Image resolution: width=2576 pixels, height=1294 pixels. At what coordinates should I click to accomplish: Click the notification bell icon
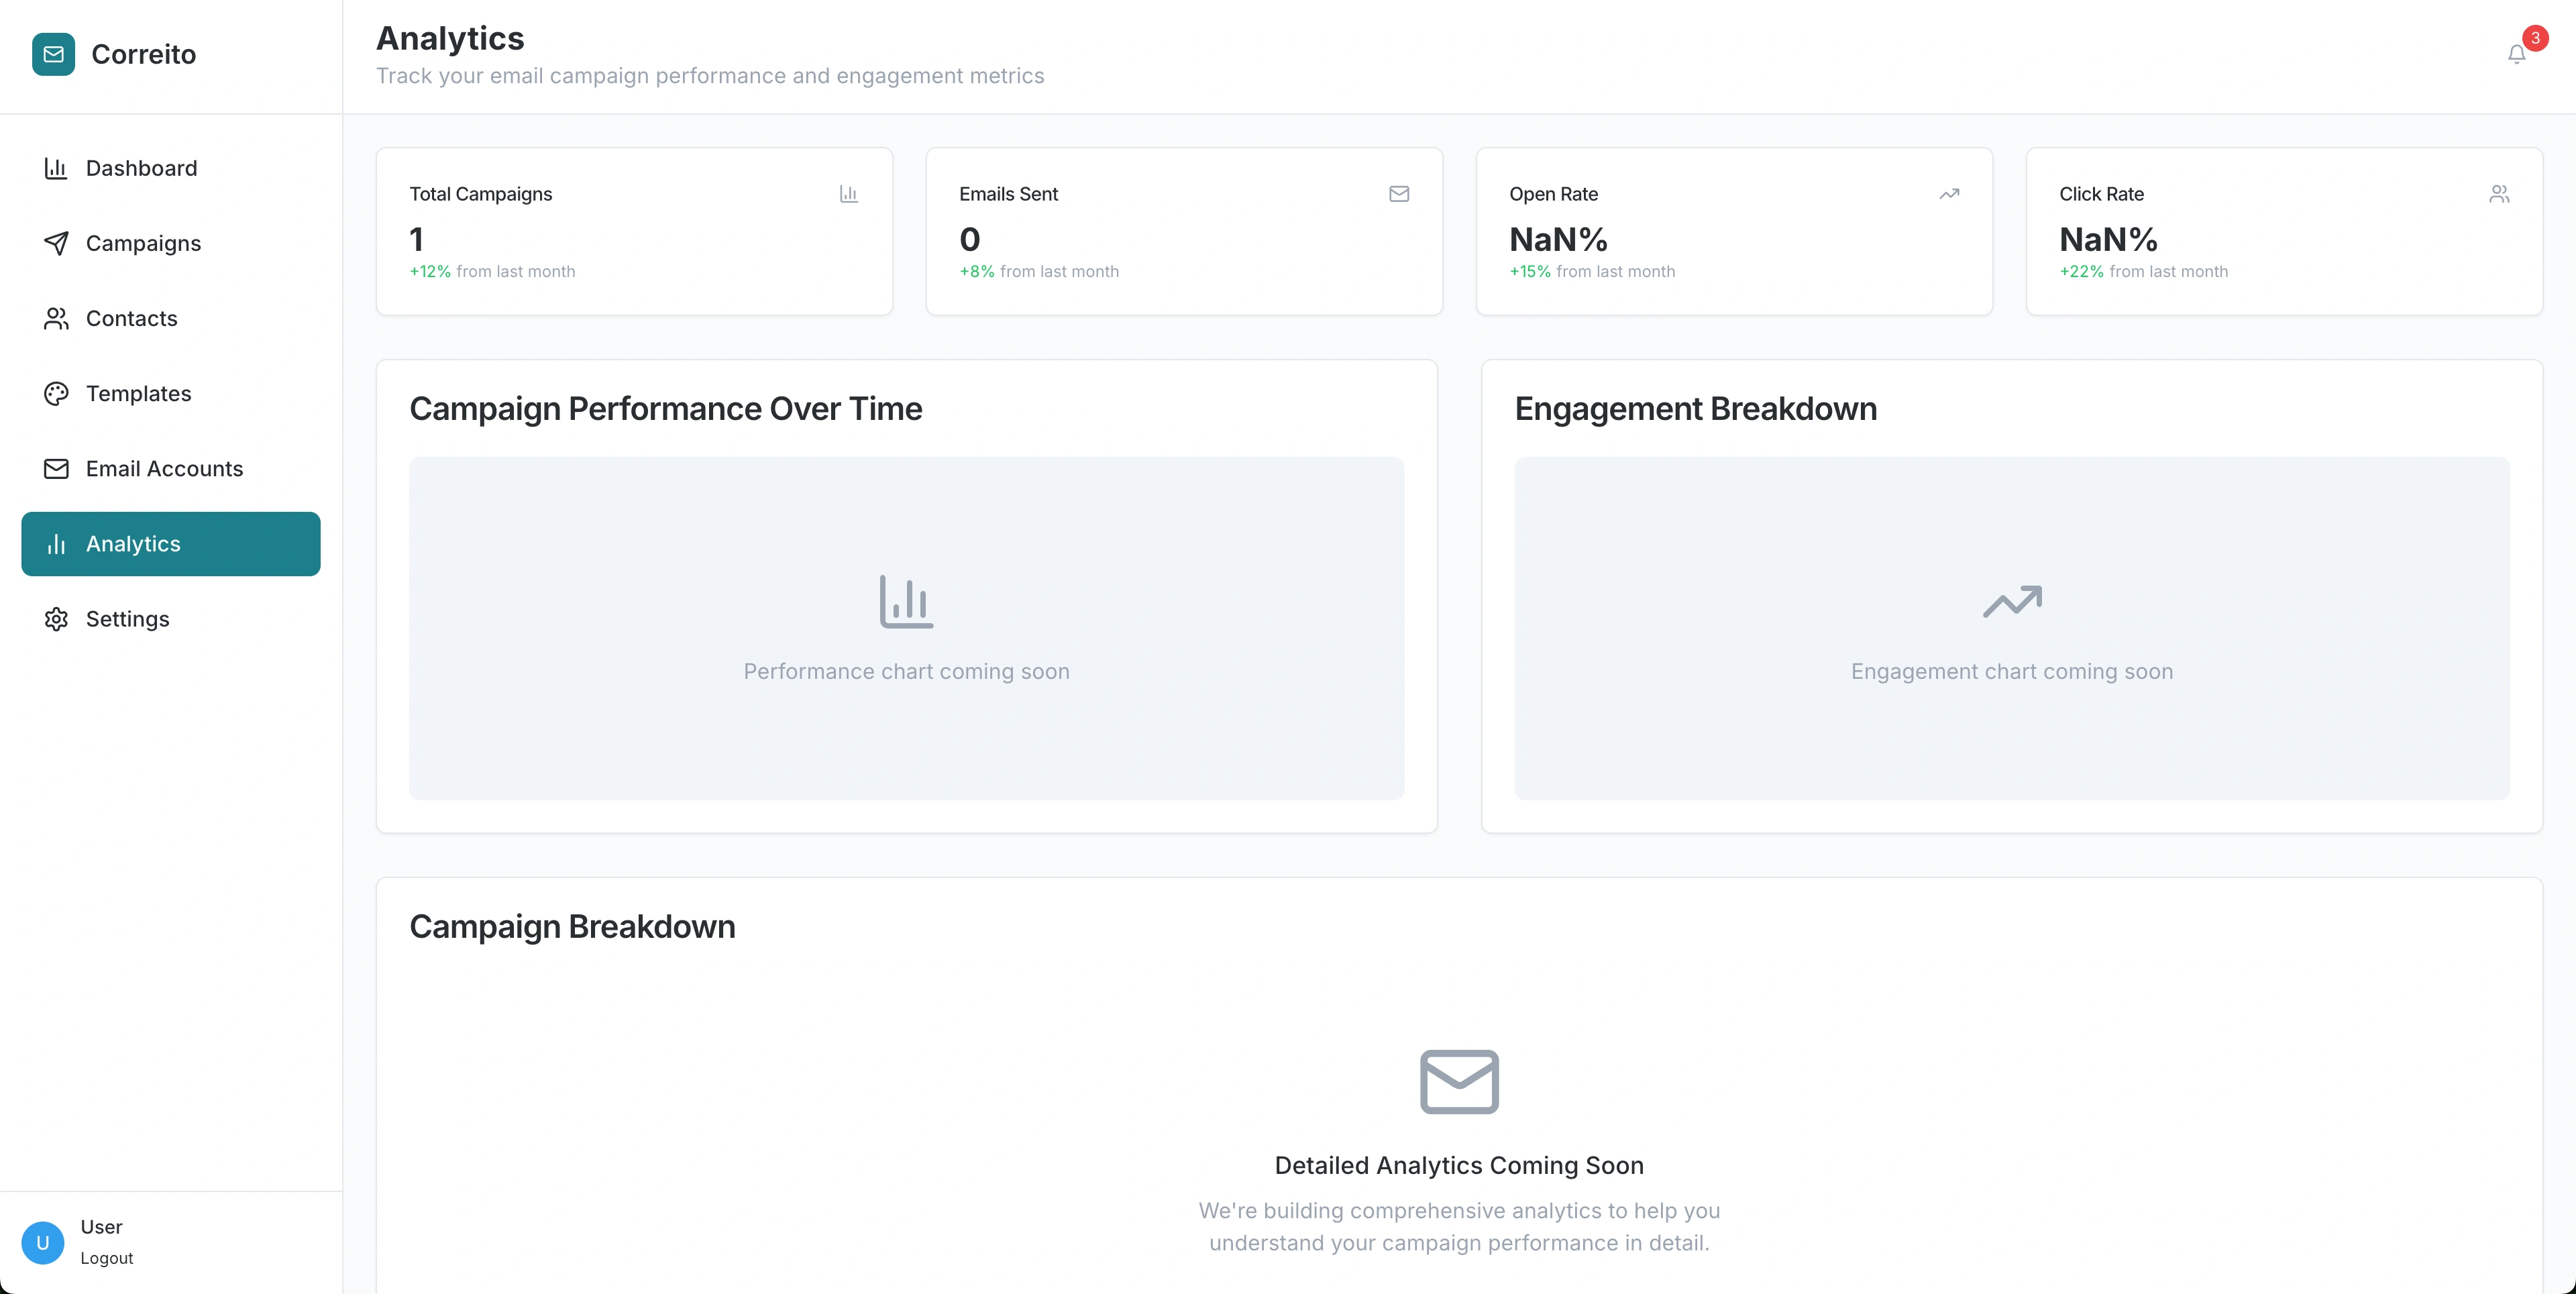click(2516, 55)
